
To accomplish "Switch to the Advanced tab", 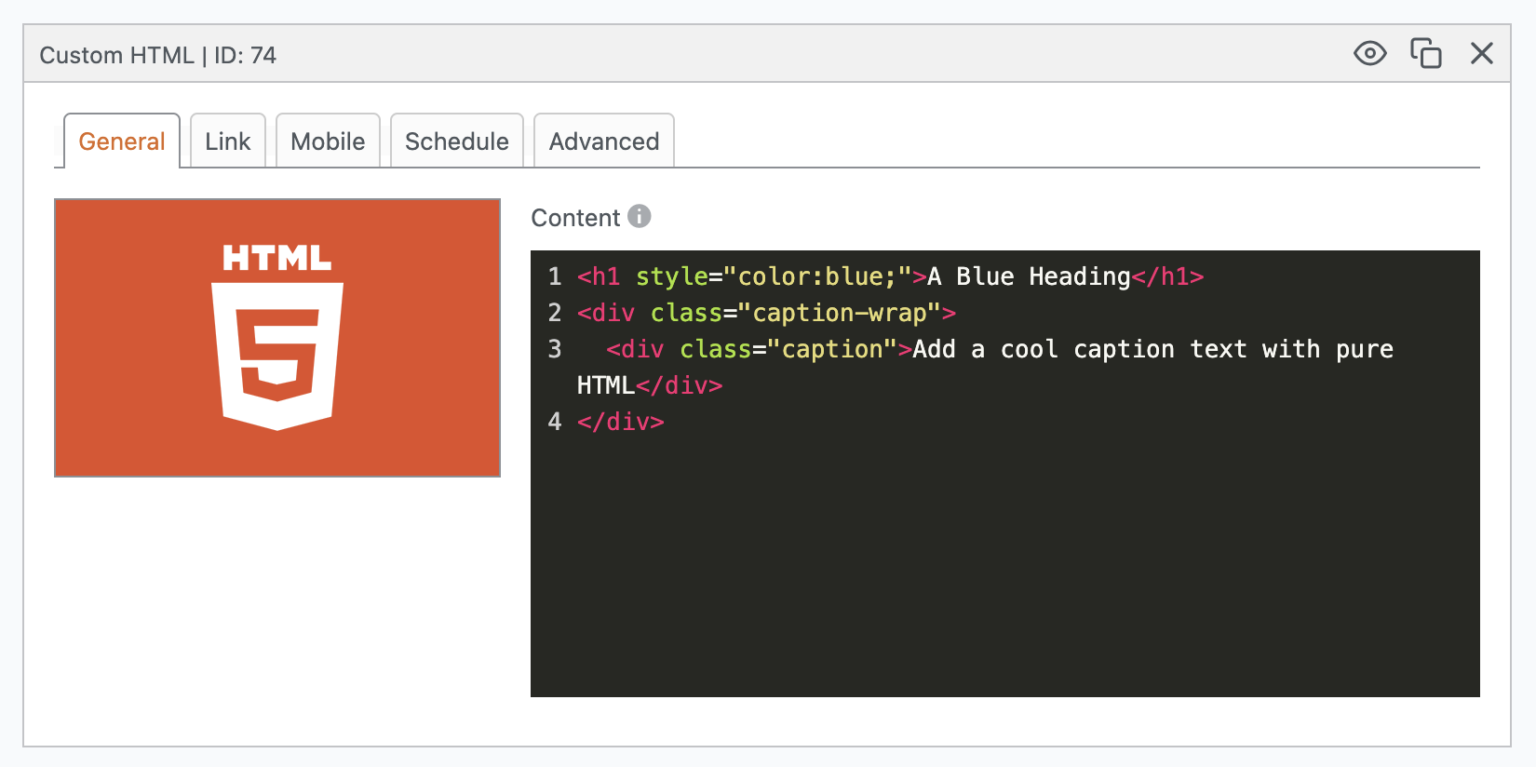I will [x=604, y=141].
